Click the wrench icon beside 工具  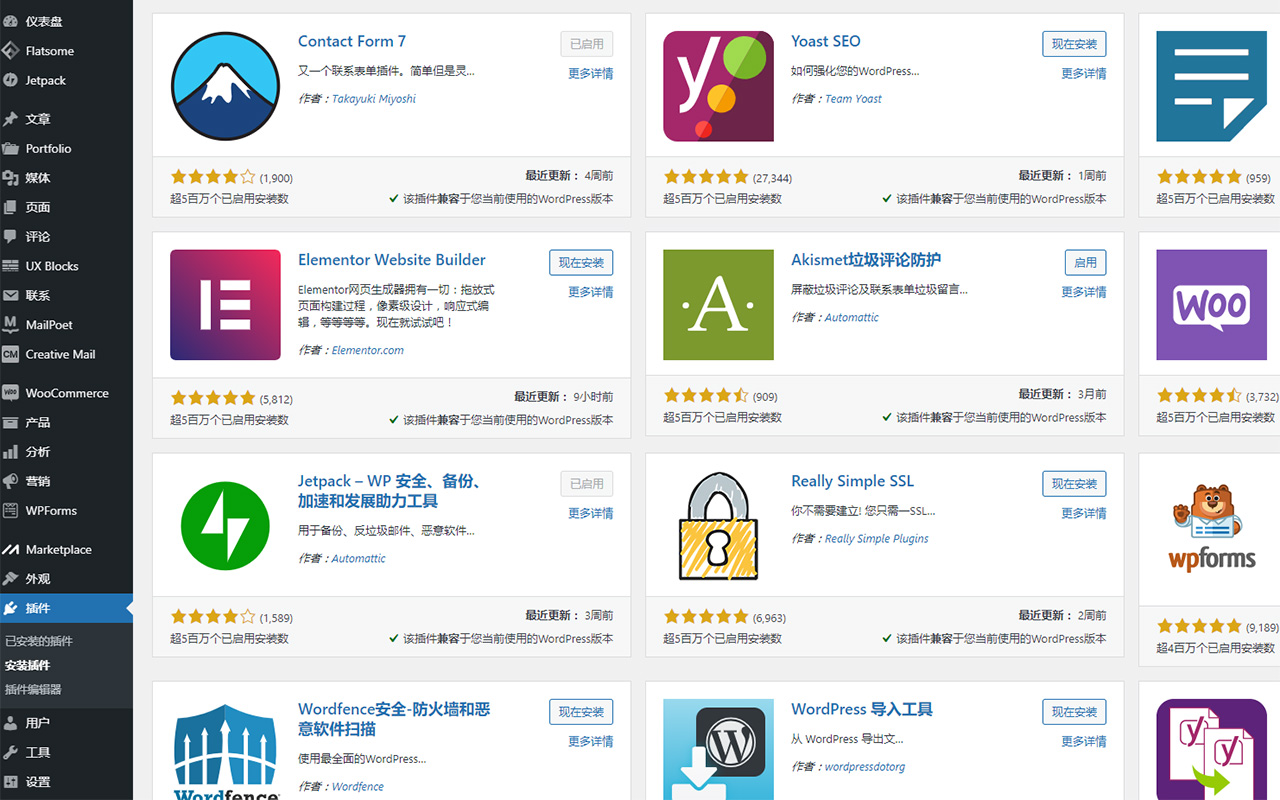click(x=10, y=752)
